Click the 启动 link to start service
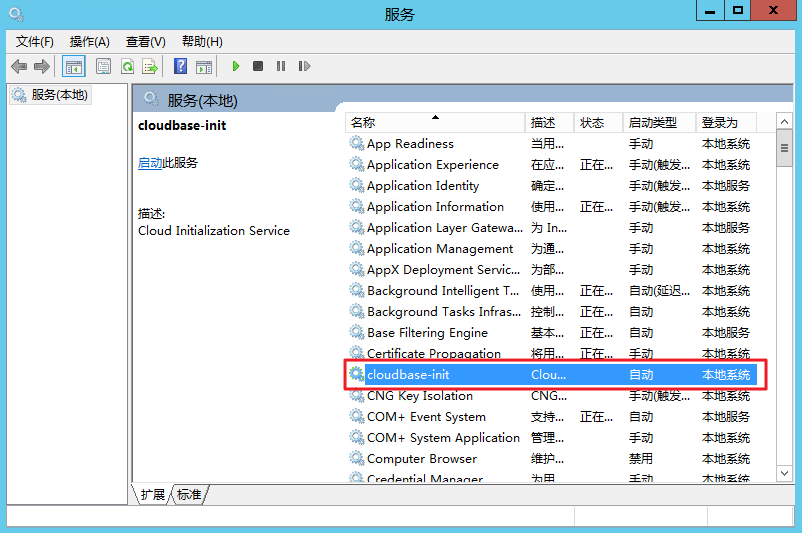 pos(150,163)
